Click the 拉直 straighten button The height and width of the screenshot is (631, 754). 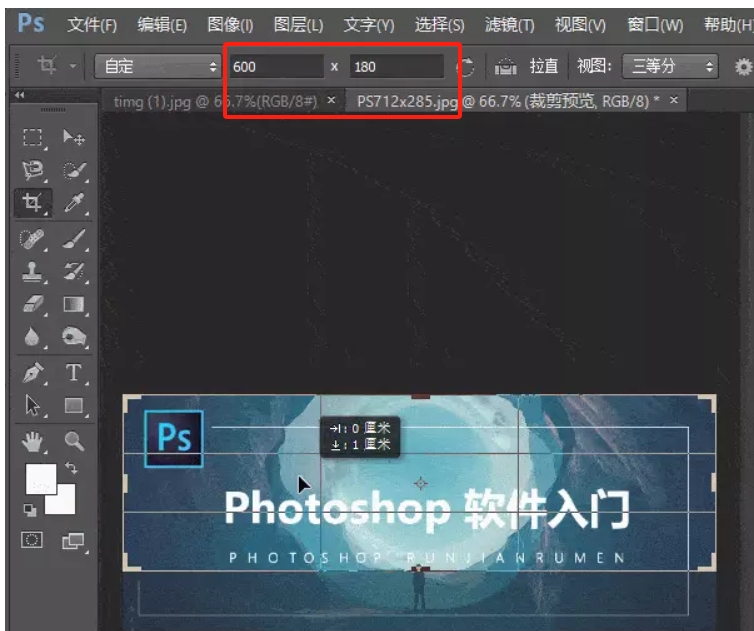click(527, 66)
